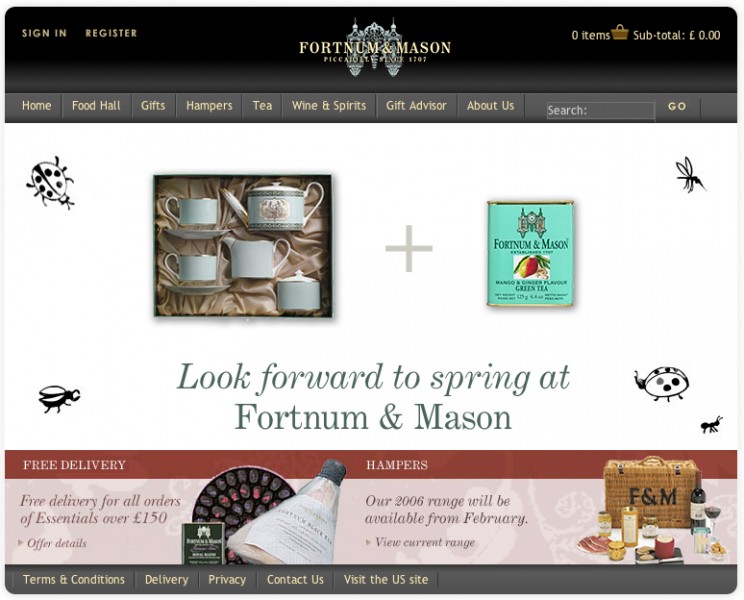The image size is (744, 600).
Task: Click the GO search button
Action: coord(677,106)
